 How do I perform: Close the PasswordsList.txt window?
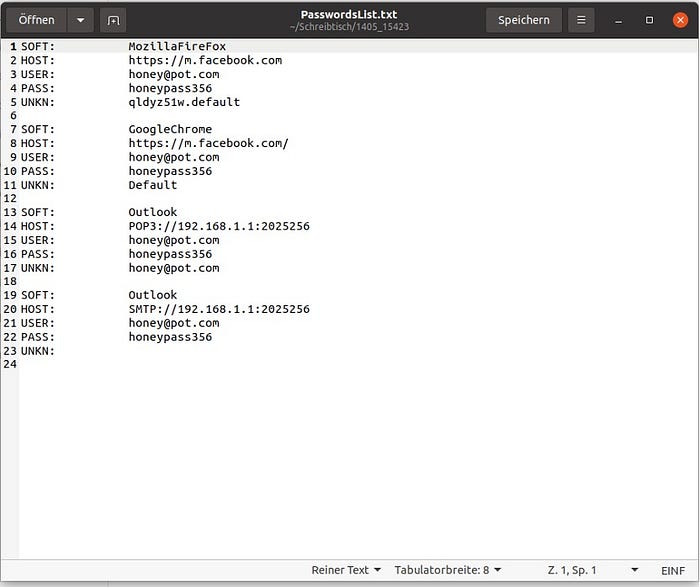(x=680, y=20)
